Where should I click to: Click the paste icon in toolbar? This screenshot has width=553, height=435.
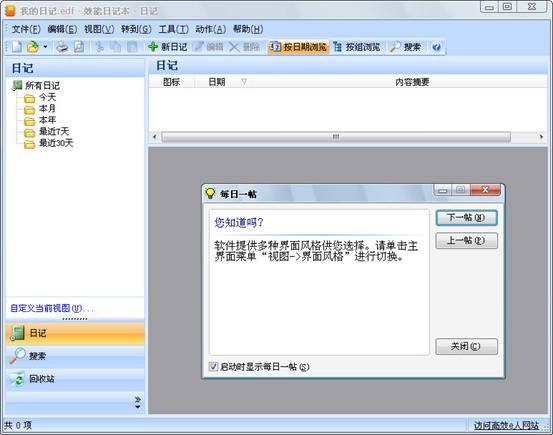pos(132,47)
